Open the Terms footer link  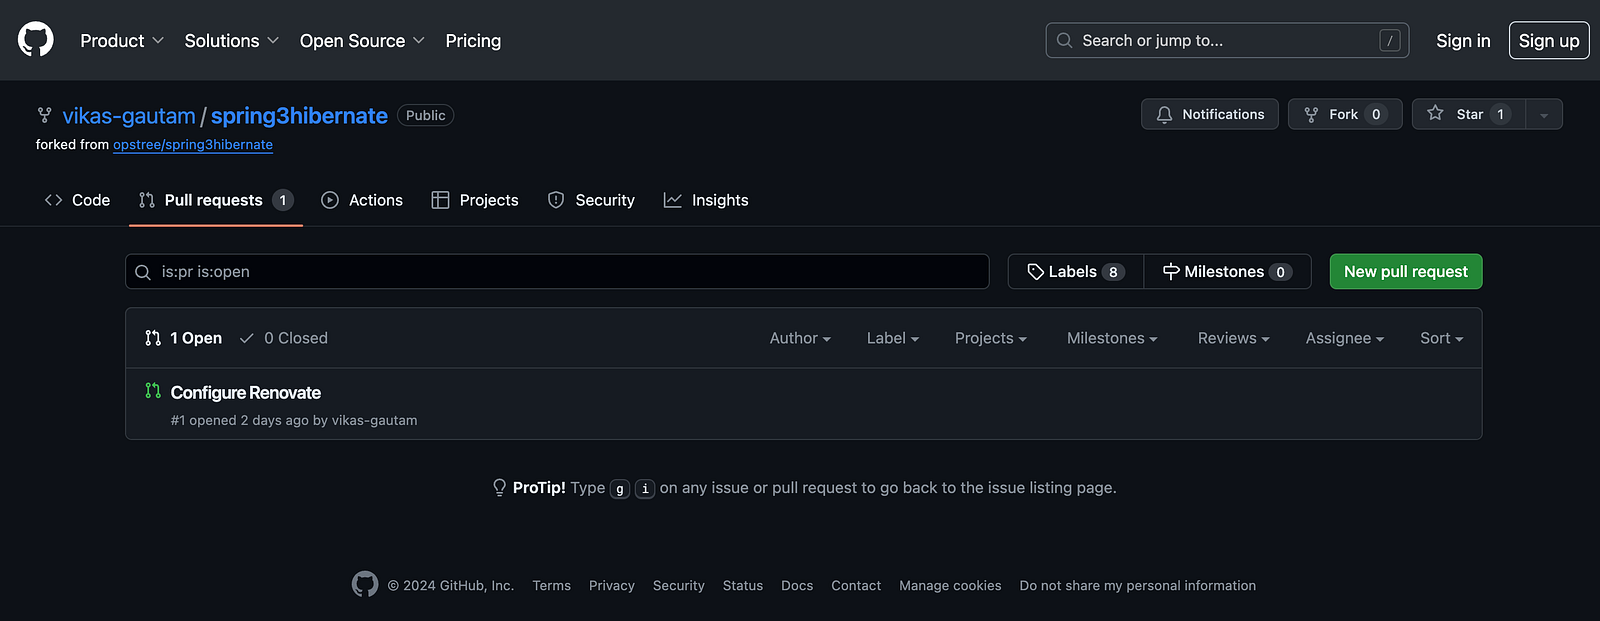[x=552, y=586]
